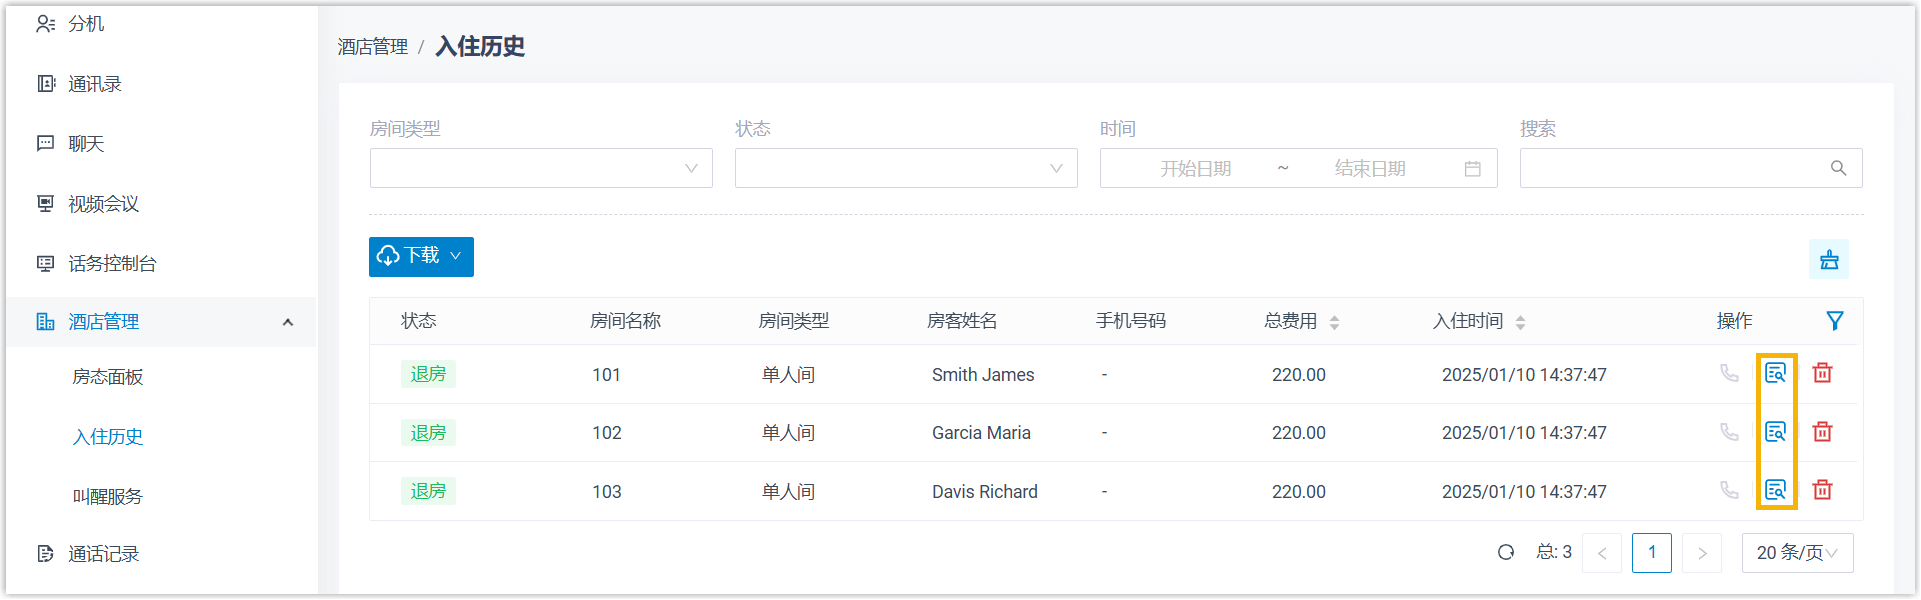Sort table by 入住时间 column
The height and width of the screenshot is (600, 1921).
[x=1520, y=322]
